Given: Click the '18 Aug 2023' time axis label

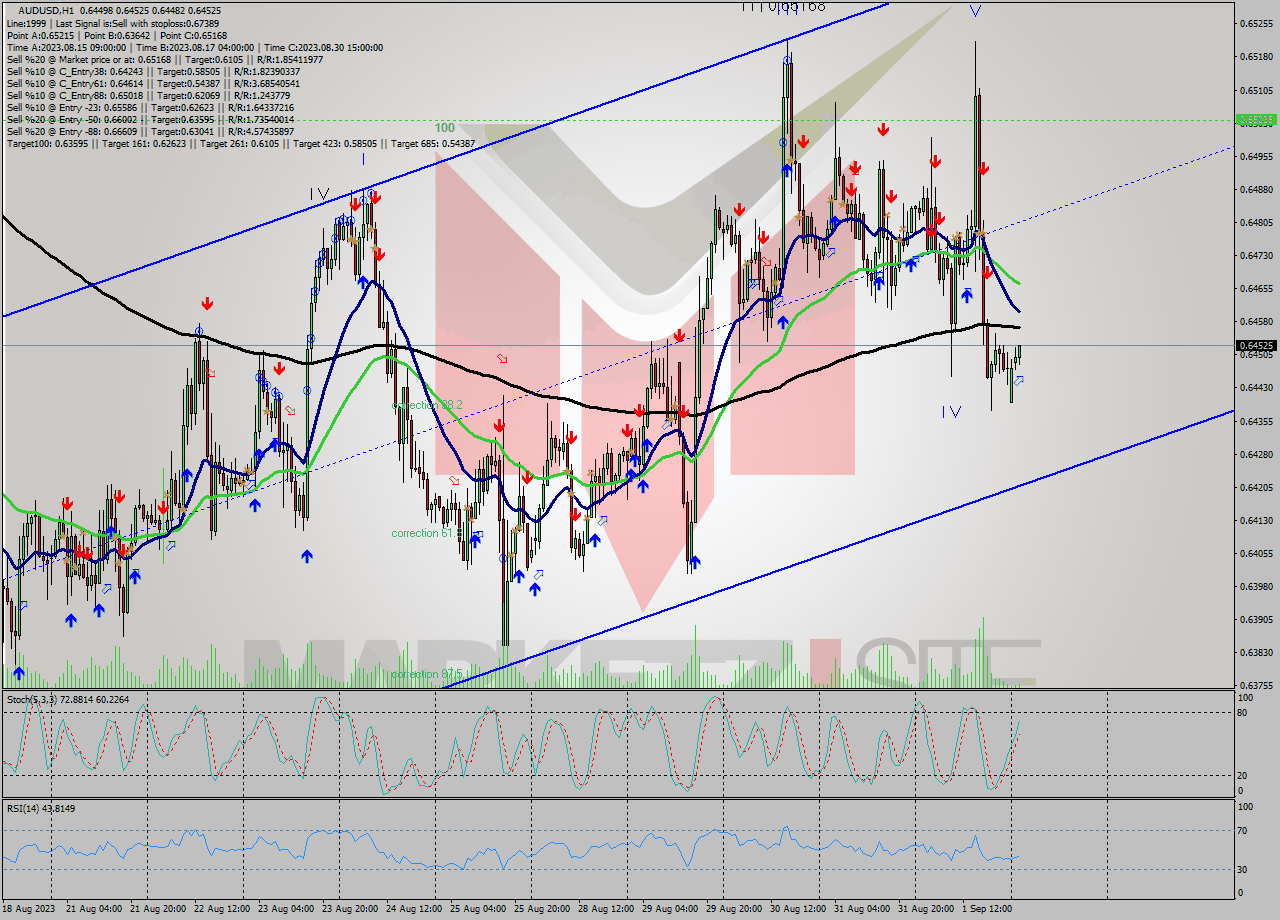Looking at the screenshot, I should [x=28, y=908].
